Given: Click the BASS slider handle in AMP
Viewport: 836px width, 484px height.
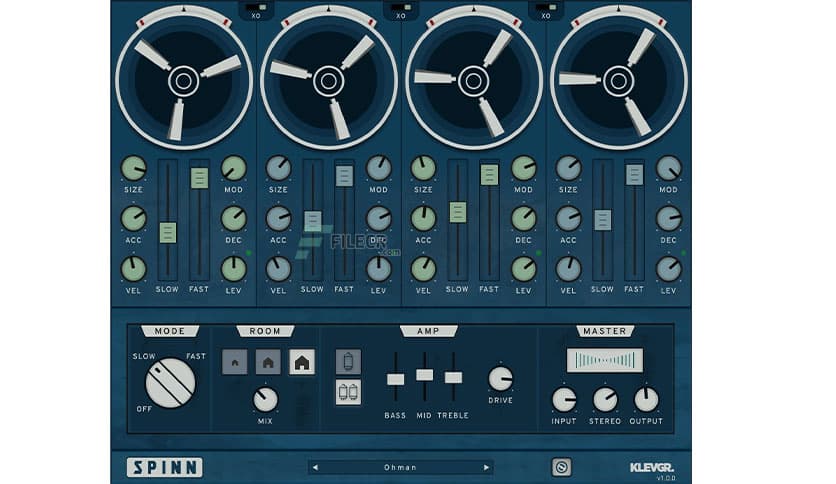Looking at the screenshot, I should pyautogui.click(x=395, y=379).
